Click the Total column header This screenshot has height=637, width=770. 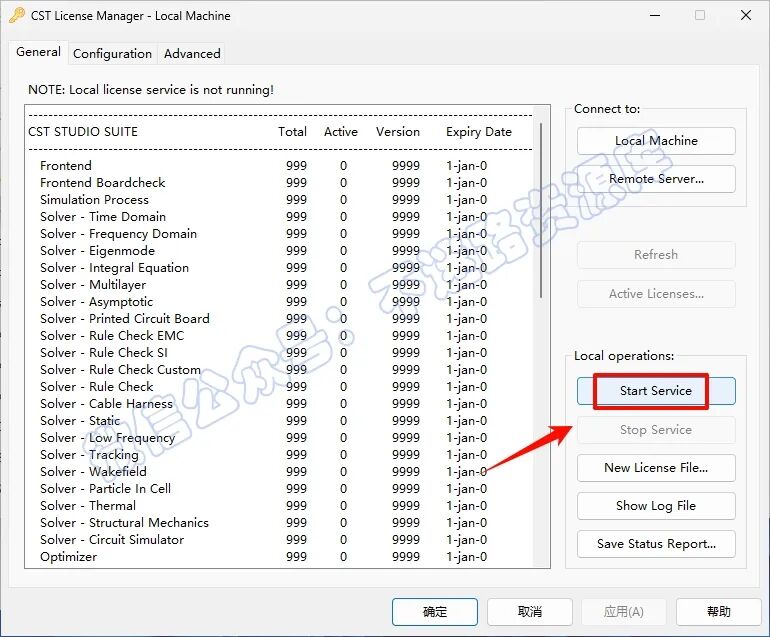[x=292, y=132]
